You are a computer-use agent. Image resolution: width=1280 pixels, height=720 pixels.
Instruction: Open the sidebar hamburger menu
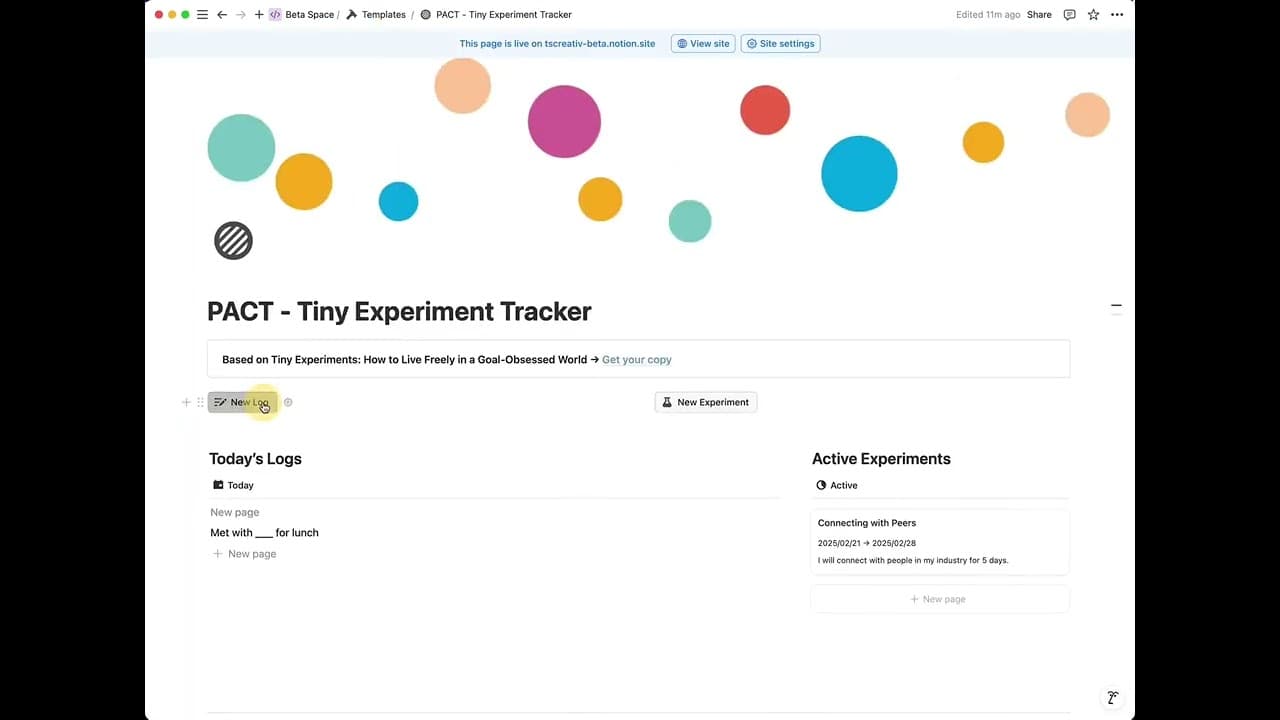tap(202, 15)
